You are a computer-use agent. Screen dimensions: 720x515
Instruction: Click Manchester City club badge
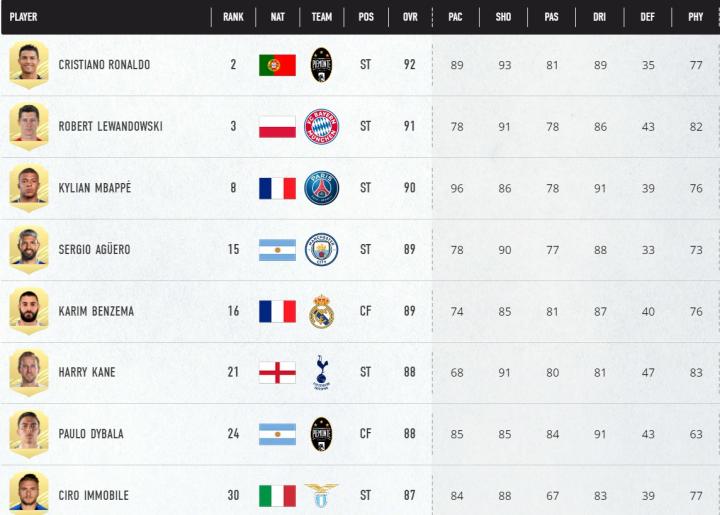(x=322, y=249)
